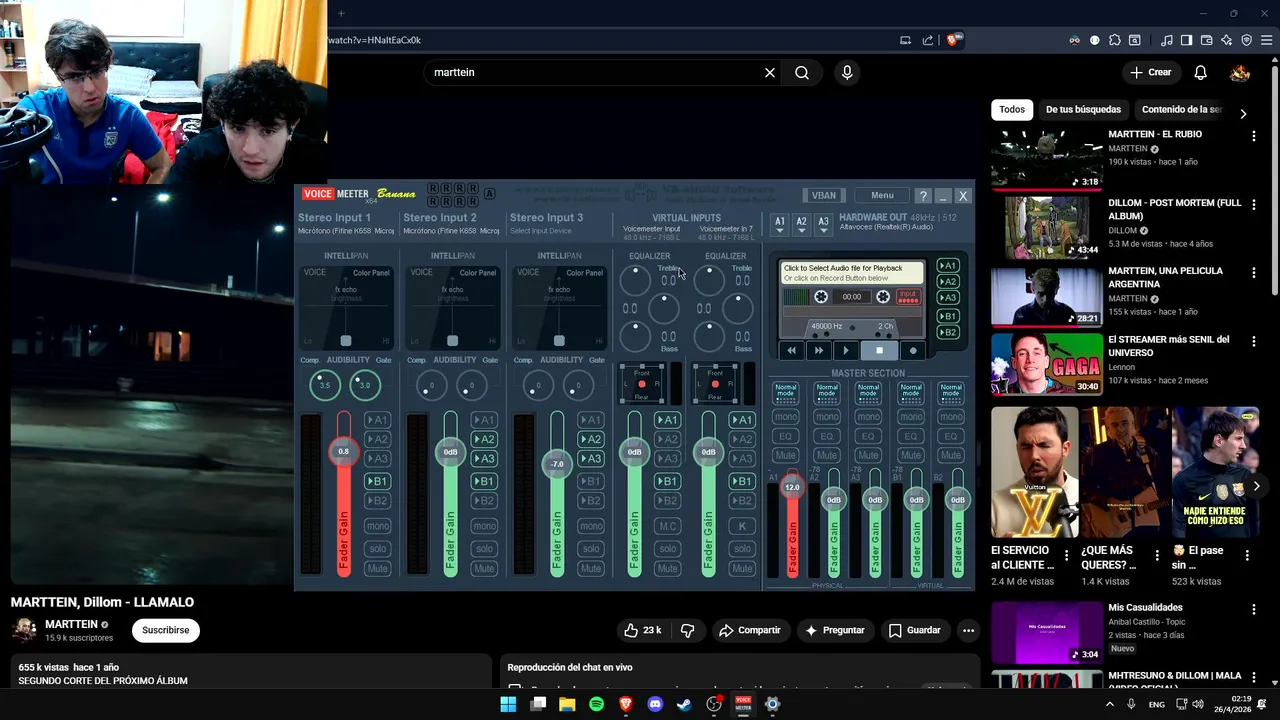Cycle Normal mode on B2 master bus
This screenshot has width=1280, height=720.
[952, 391]
